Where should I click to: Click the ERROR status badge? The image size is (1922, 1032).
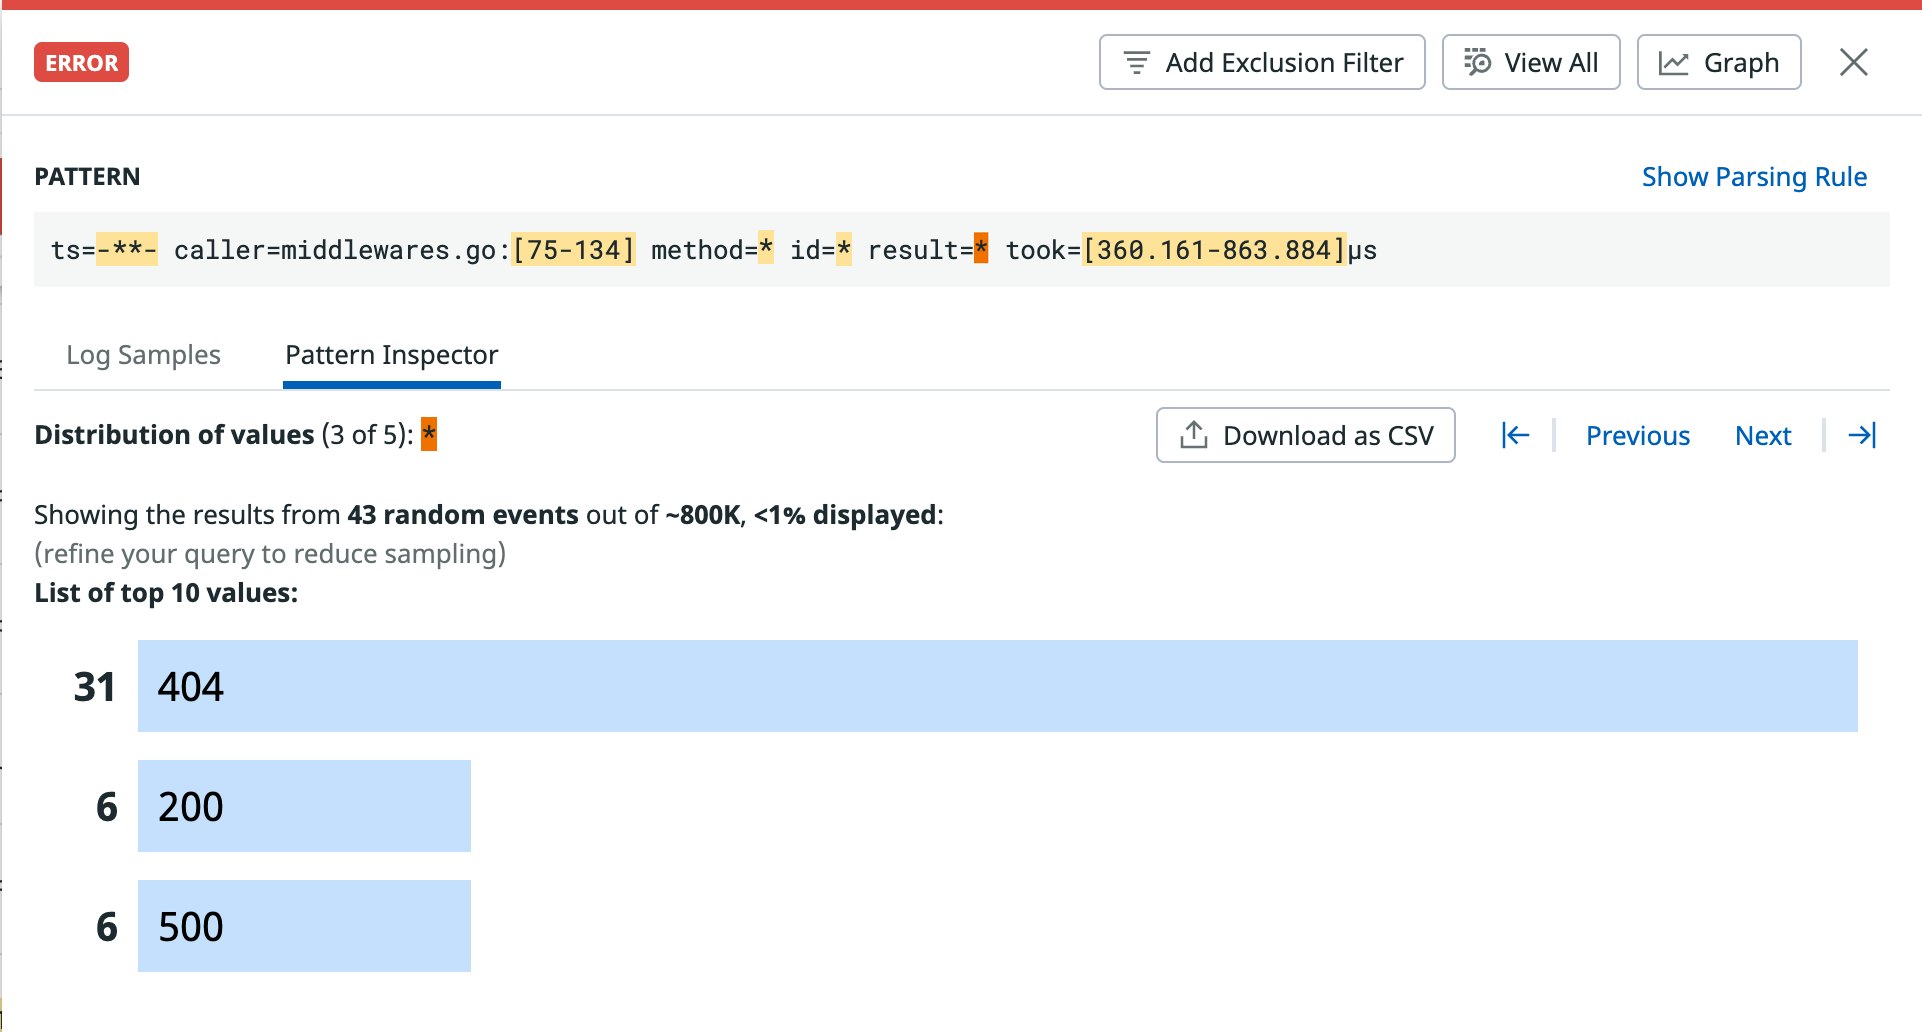tap(81, 62)
